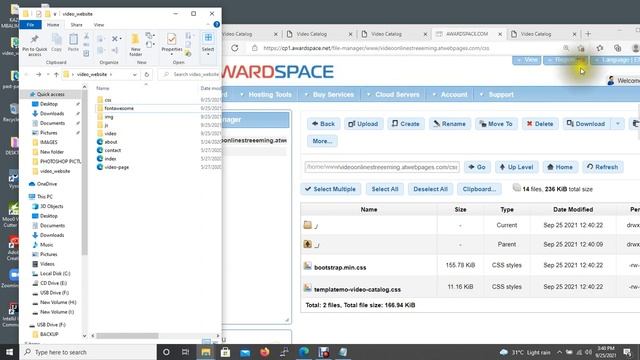Click Explorer refresh button next to address bar

point(147,74)
